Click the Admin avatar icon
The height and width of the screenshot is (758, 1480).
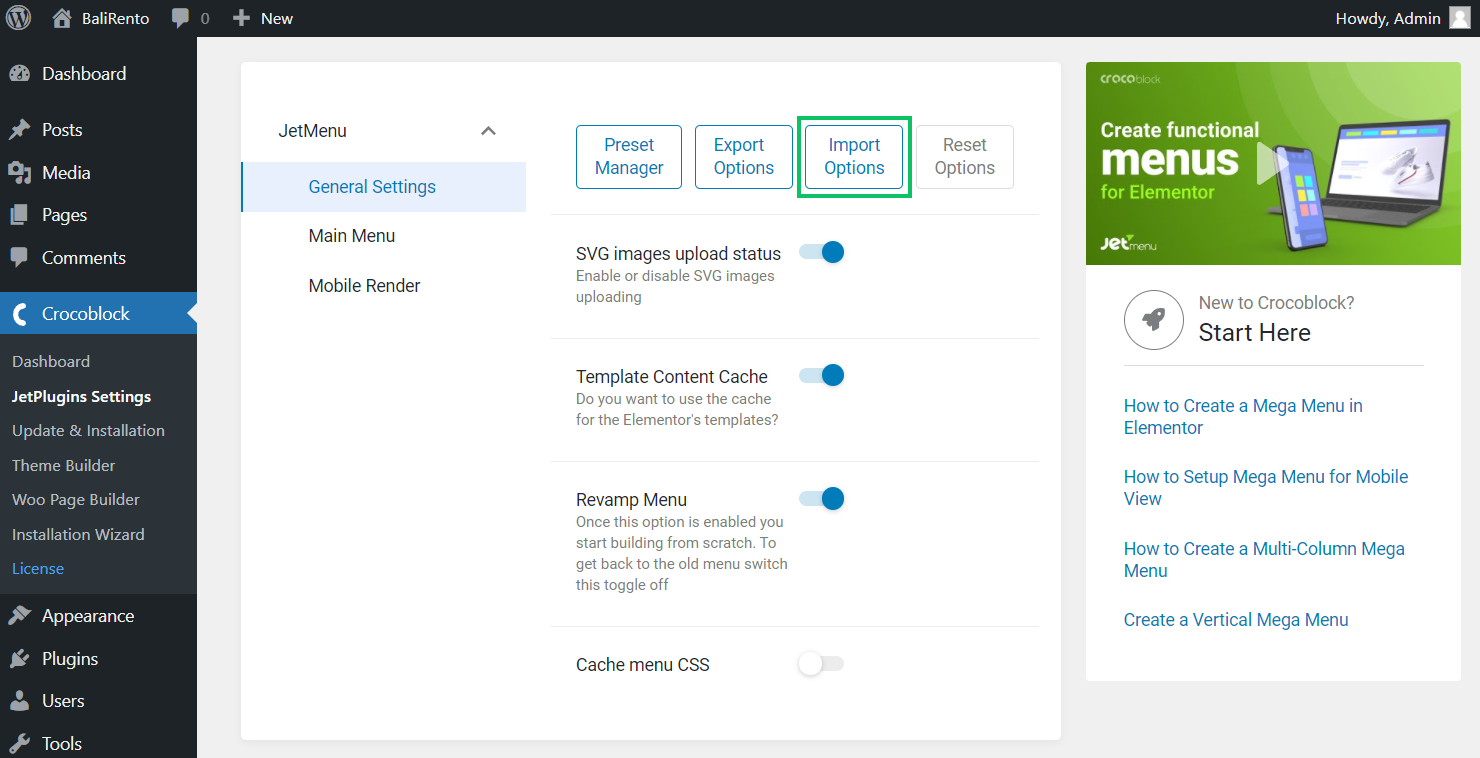coord(1460,18)
